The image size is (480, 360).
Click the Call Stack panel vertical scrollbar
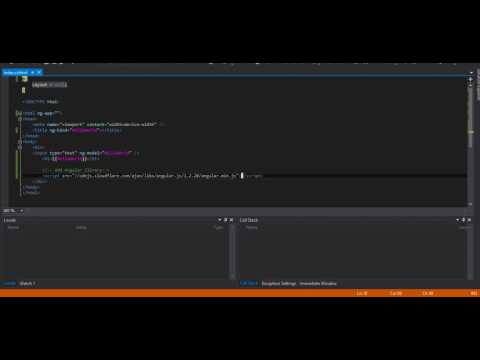(x=470, y=252)
